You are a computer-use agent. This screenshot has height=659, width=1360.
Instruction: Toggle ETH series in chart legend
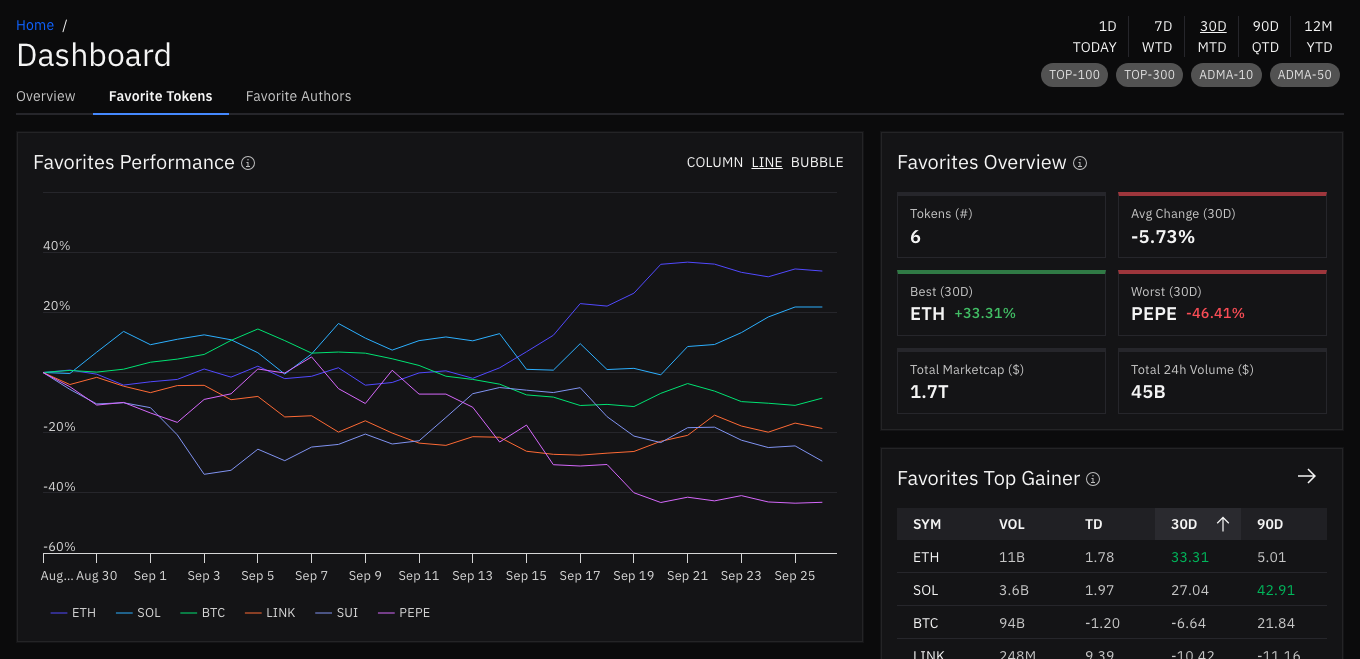[73, 612]
